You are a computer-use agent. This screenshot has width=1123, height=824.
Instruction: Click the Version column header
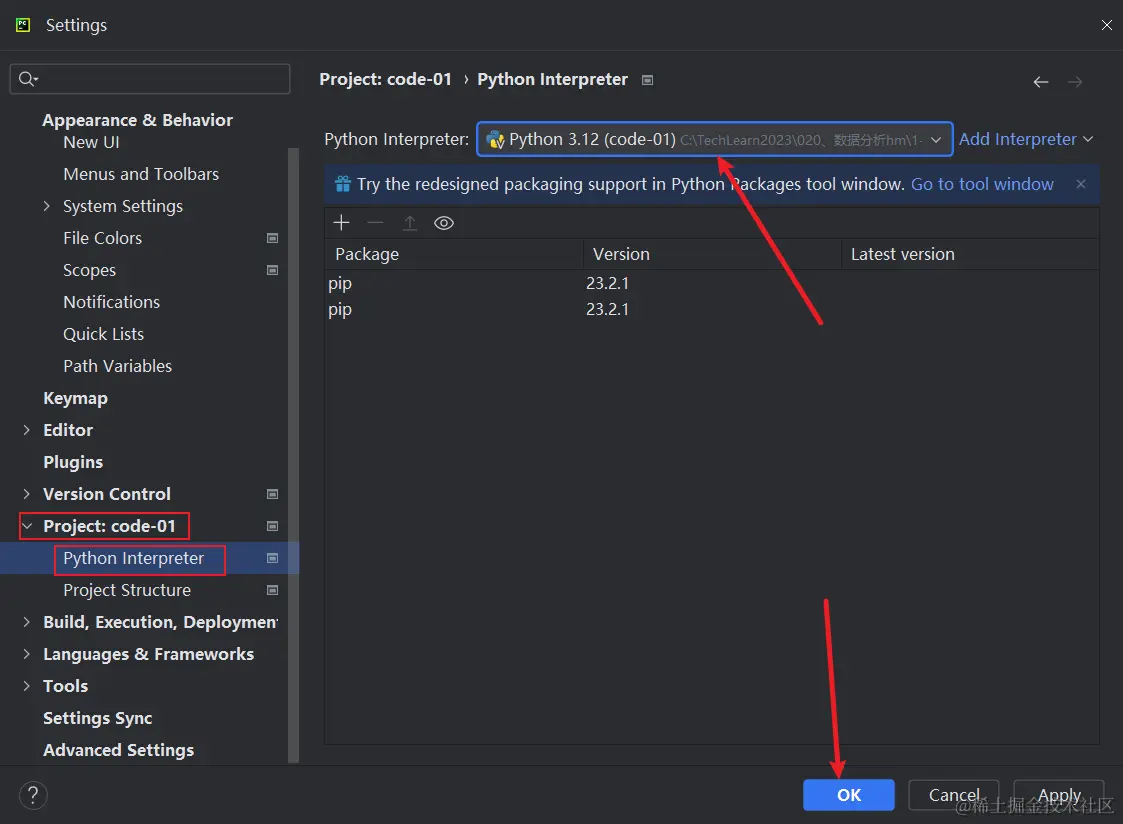pyautogui.click(x=712, y=254)
